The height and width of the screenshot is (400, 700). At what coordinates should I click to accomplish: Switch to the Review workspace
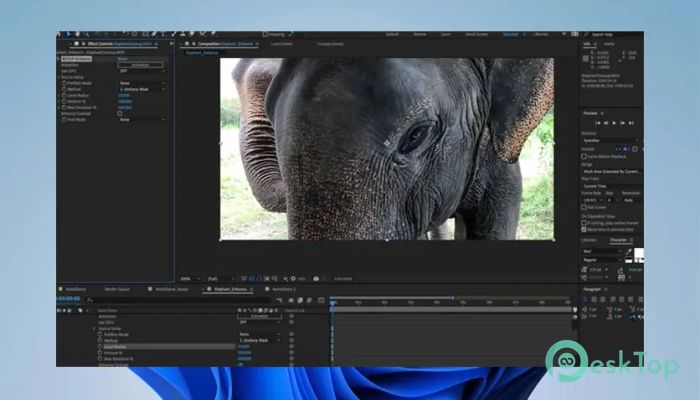point(420,34)
